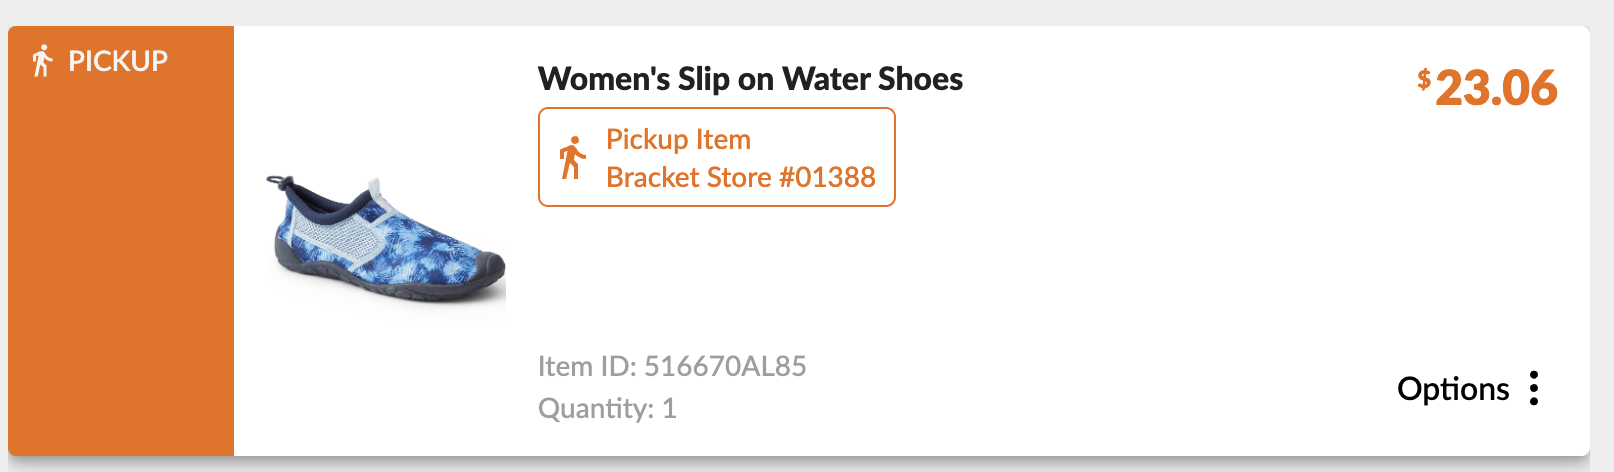
Task: Click the heel pull loop on shoe image
Action: tap(277, 182)
